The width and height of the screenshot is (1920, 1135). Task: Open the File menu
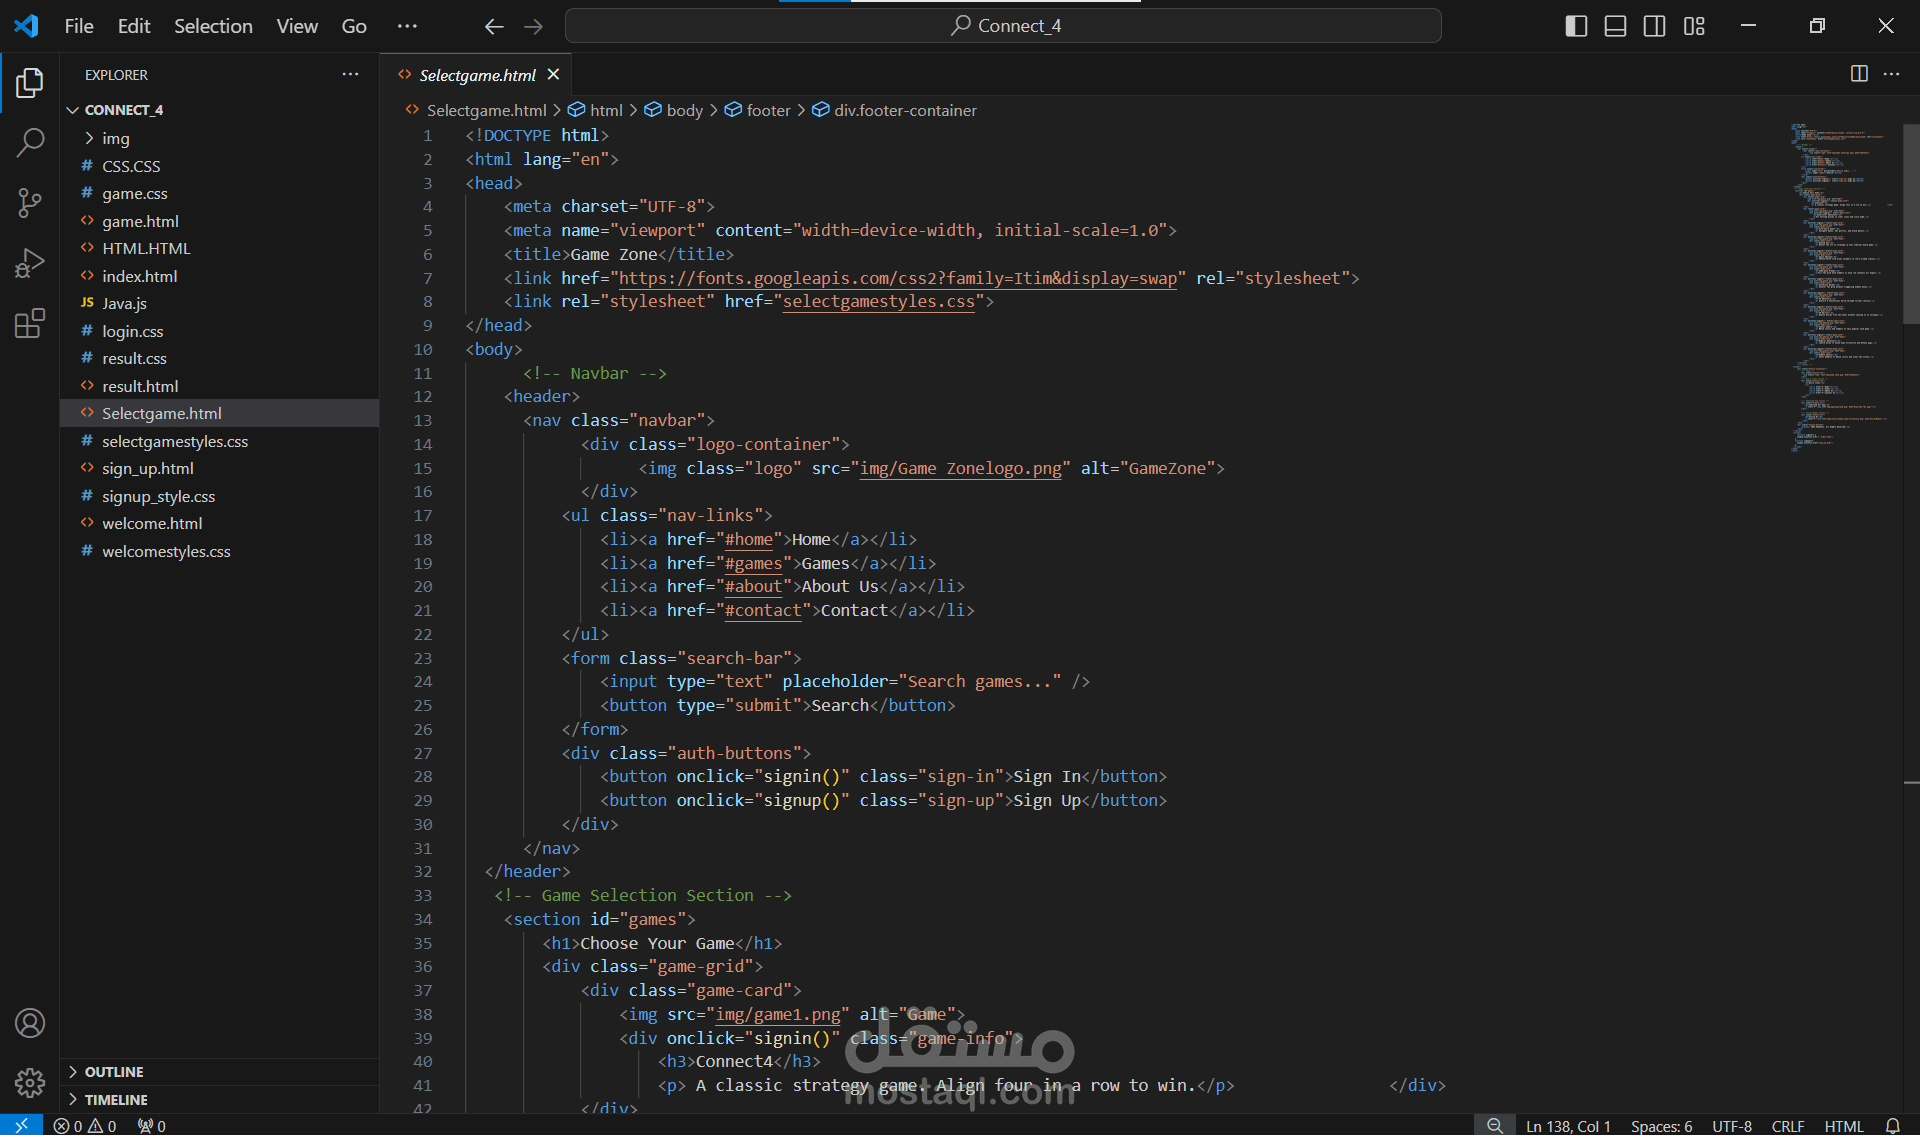click(79, 26)
